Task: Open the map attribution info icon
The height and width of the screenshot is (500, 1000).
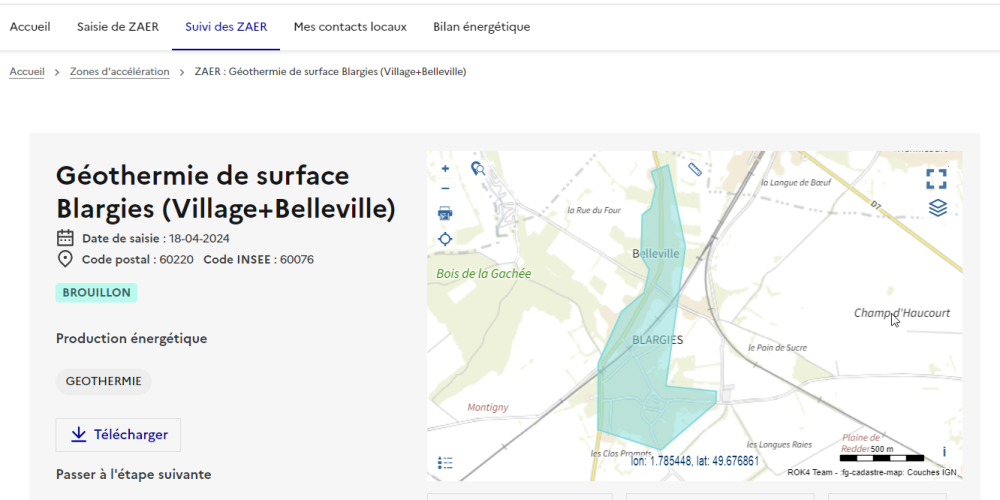Action: [x=944, y=452]
